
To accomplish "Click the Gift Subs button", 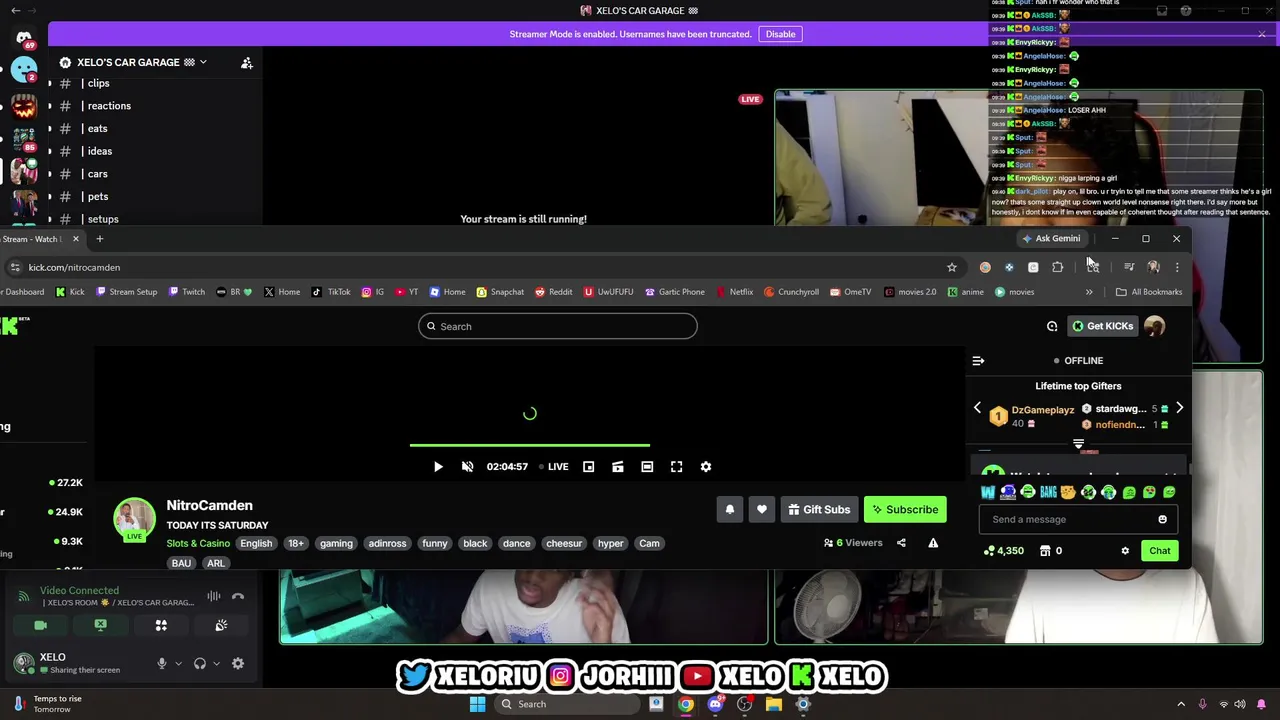I will (819, 510).
